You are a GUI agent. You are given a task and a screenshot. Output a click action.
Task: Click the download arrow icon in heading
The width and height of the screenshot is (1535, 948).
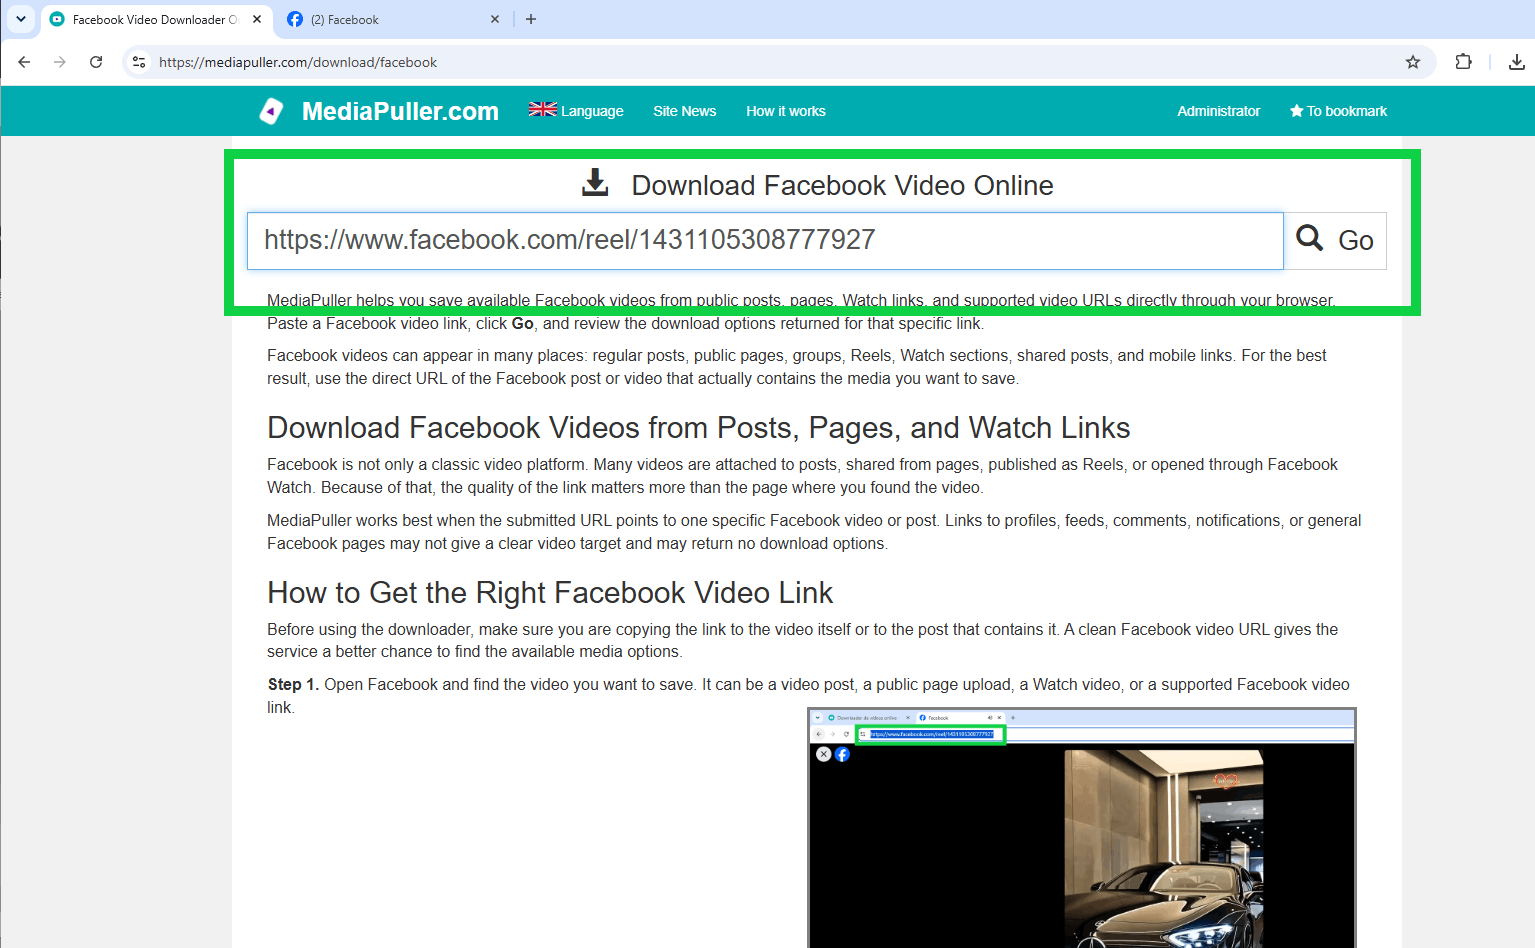point(595,182)
